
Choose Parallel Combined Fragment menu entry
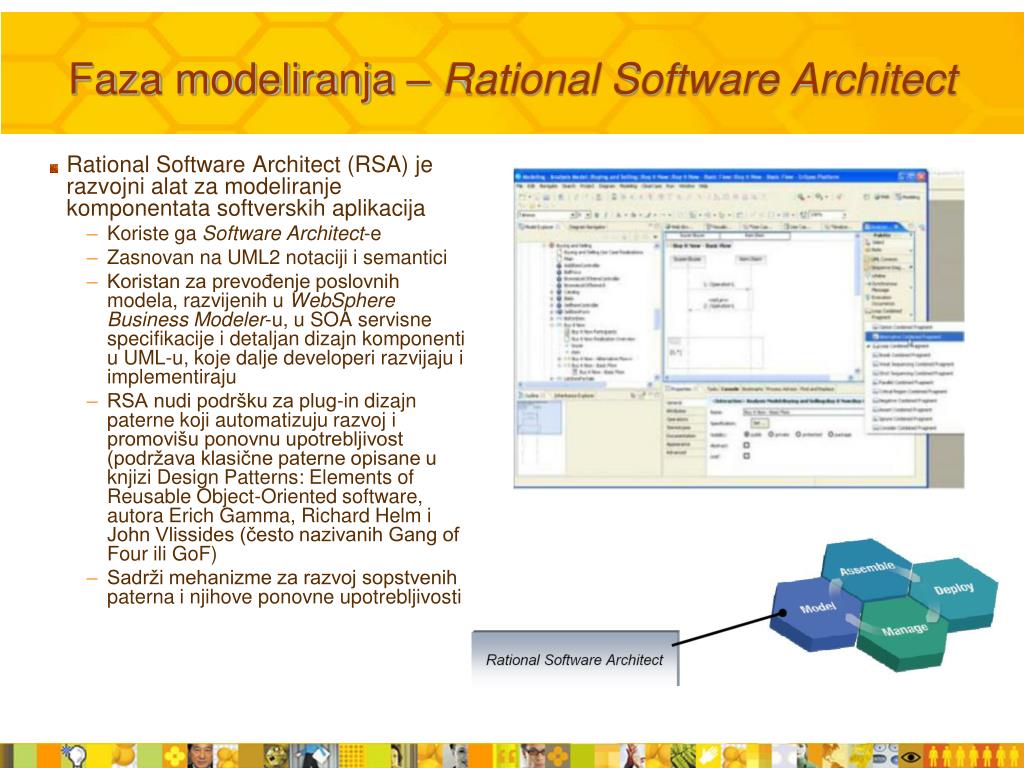(905, 383)
